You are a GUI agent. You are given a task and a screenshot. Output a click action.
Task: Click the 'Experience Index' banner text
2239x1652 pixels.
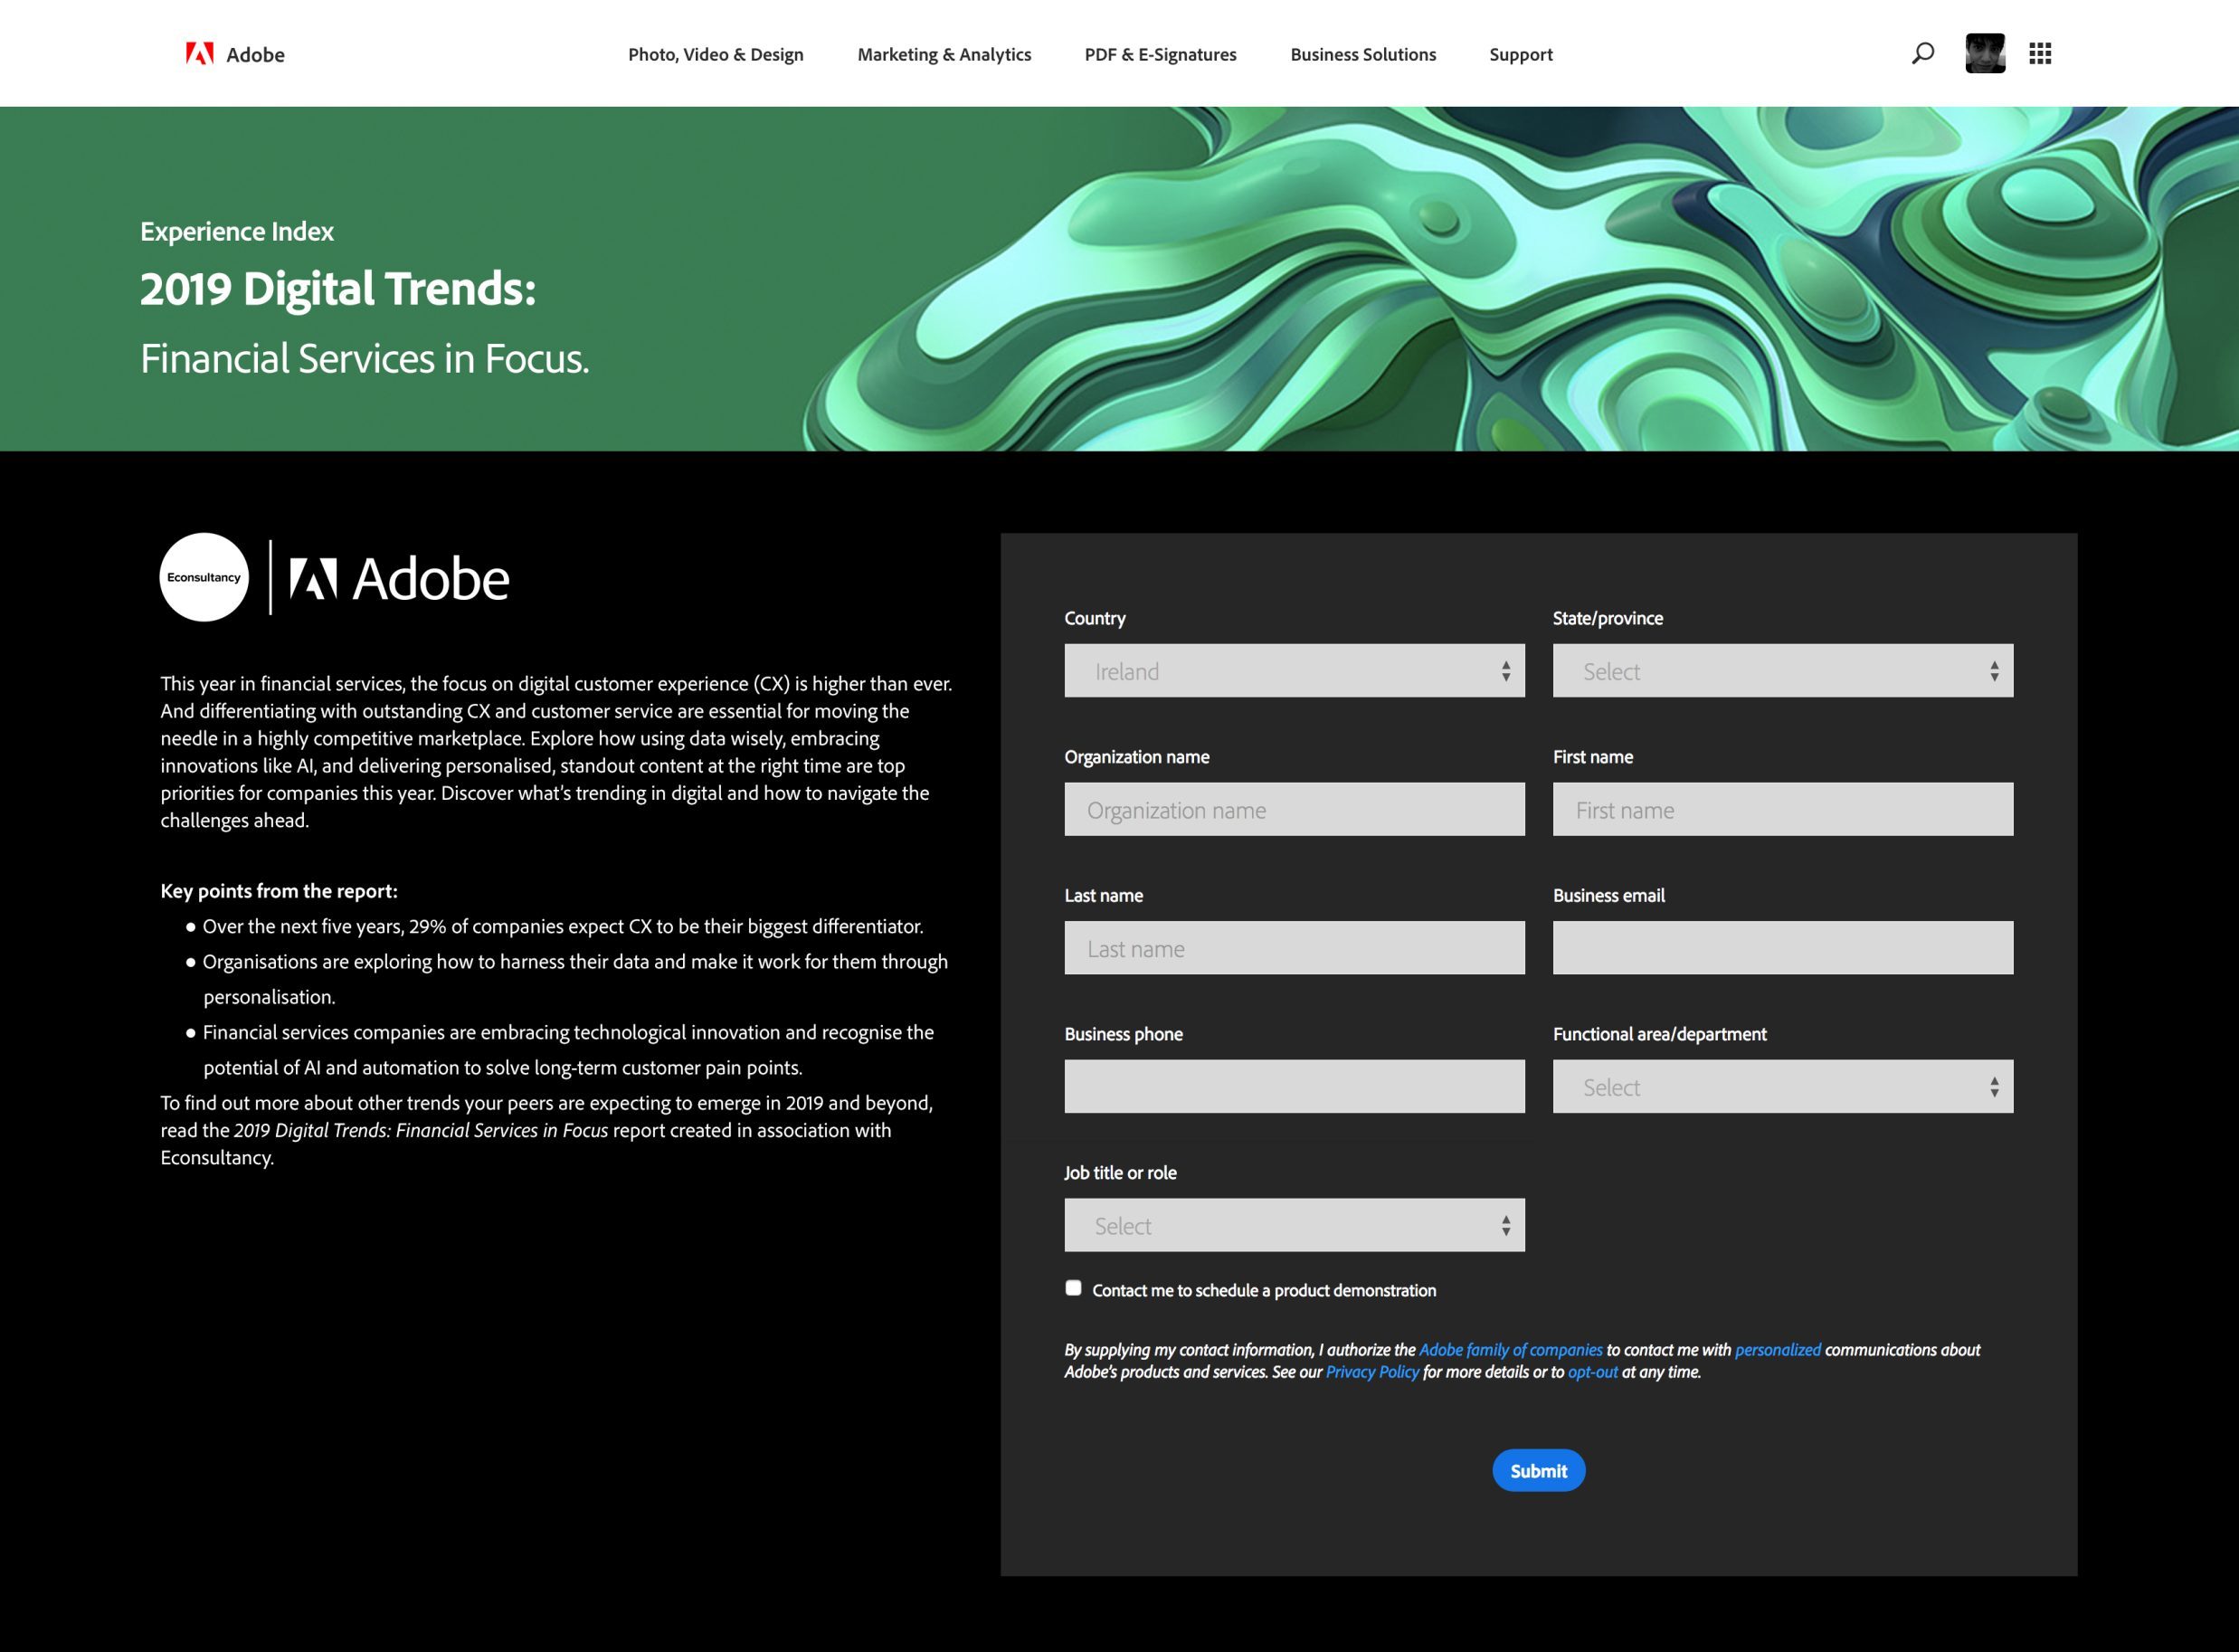pyautogui.click(x=237, y=232)
